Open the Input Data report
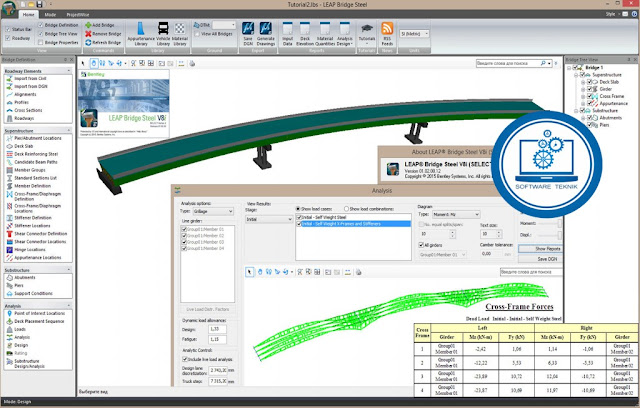The width and height of the screenshot is (640, 408). [x=287, y=33]
